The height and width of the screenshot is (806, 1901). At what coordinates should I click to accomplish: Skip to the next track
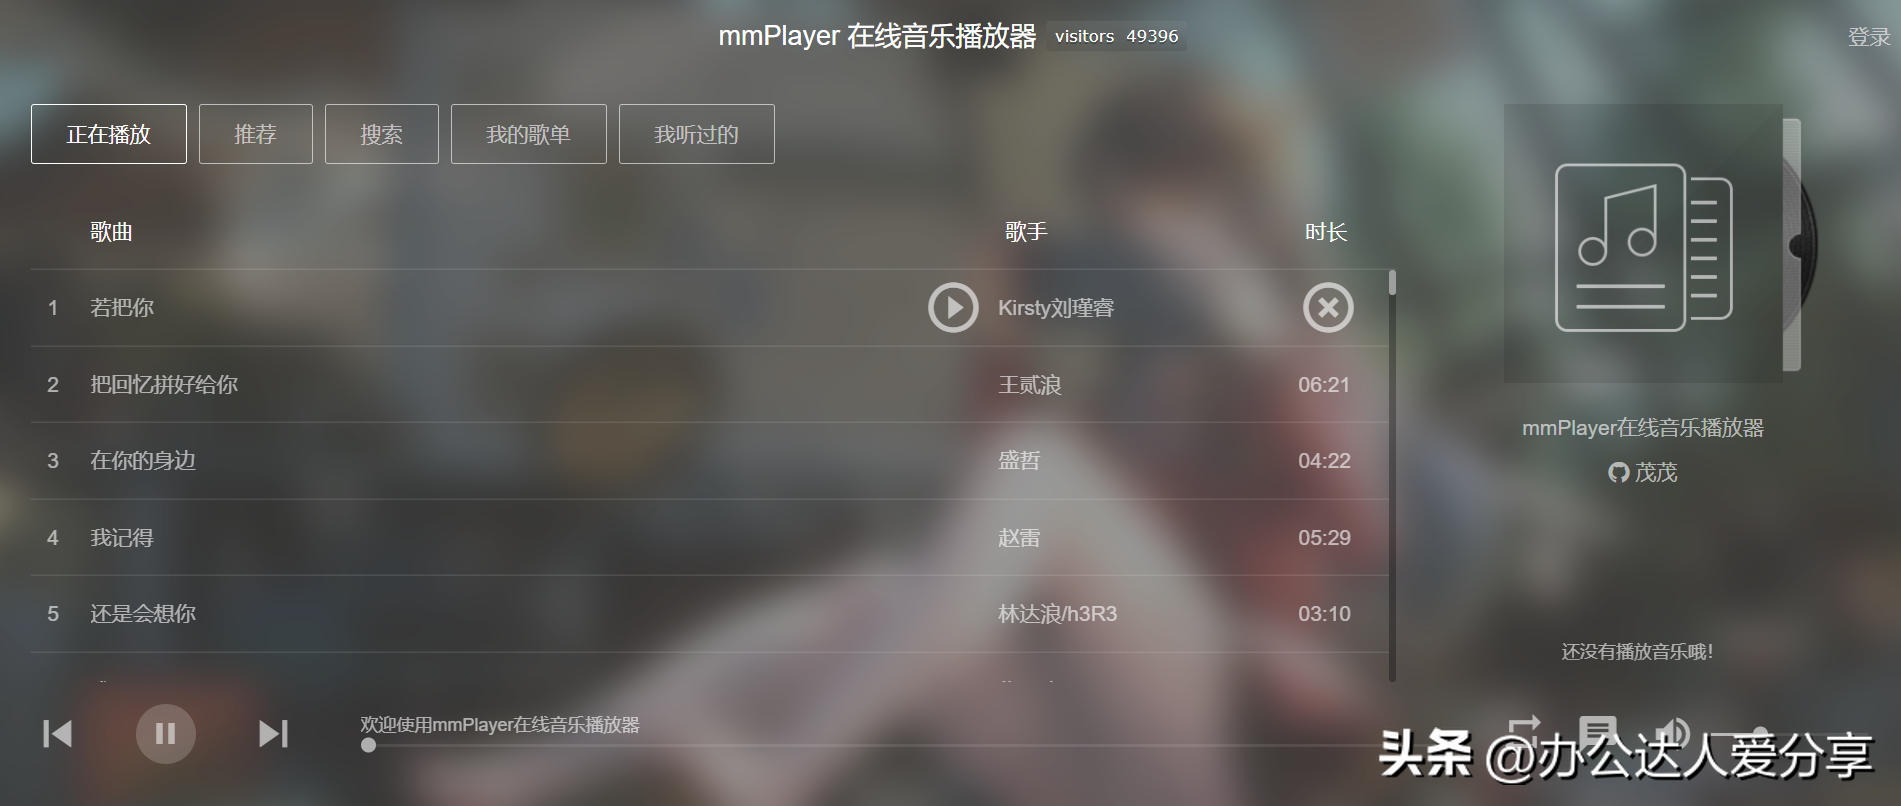coord(273,734)
